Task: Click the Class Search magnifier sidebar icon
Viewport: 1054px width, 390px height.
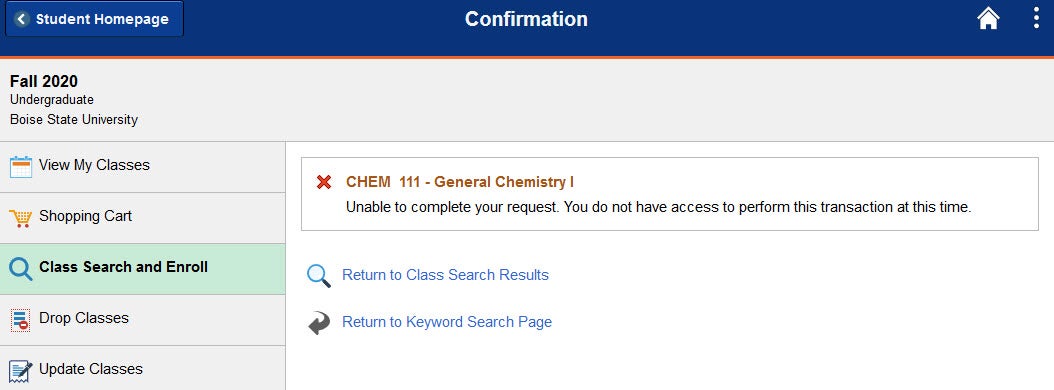Action: (21, 269)
